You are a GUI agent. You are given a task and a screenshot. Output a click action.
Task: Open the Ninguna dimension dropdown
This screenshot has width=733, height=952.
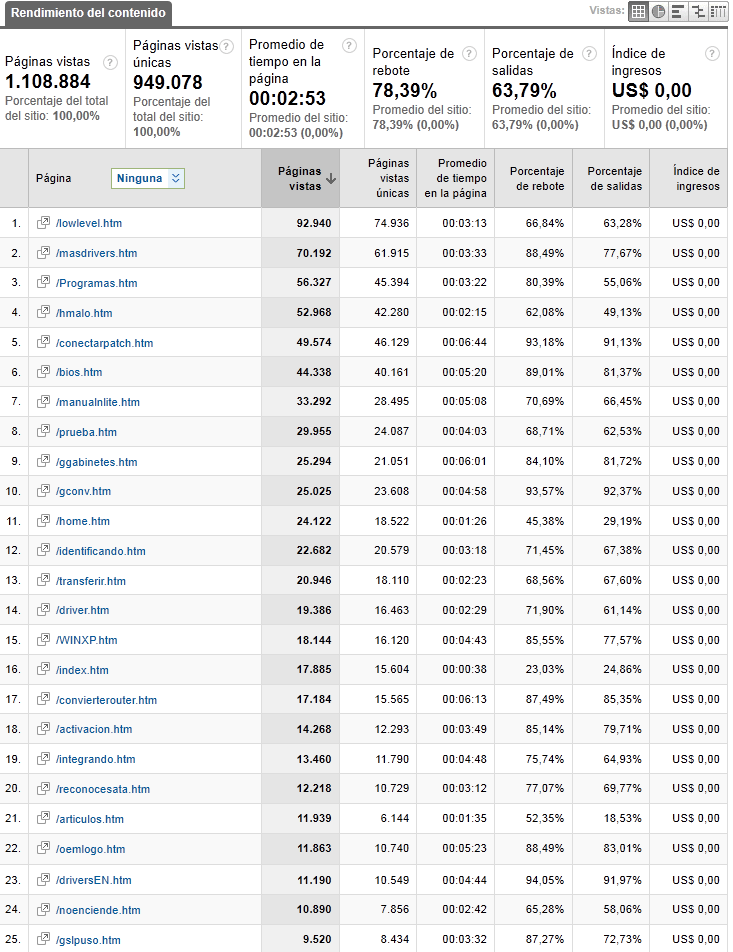click(148, 178)
